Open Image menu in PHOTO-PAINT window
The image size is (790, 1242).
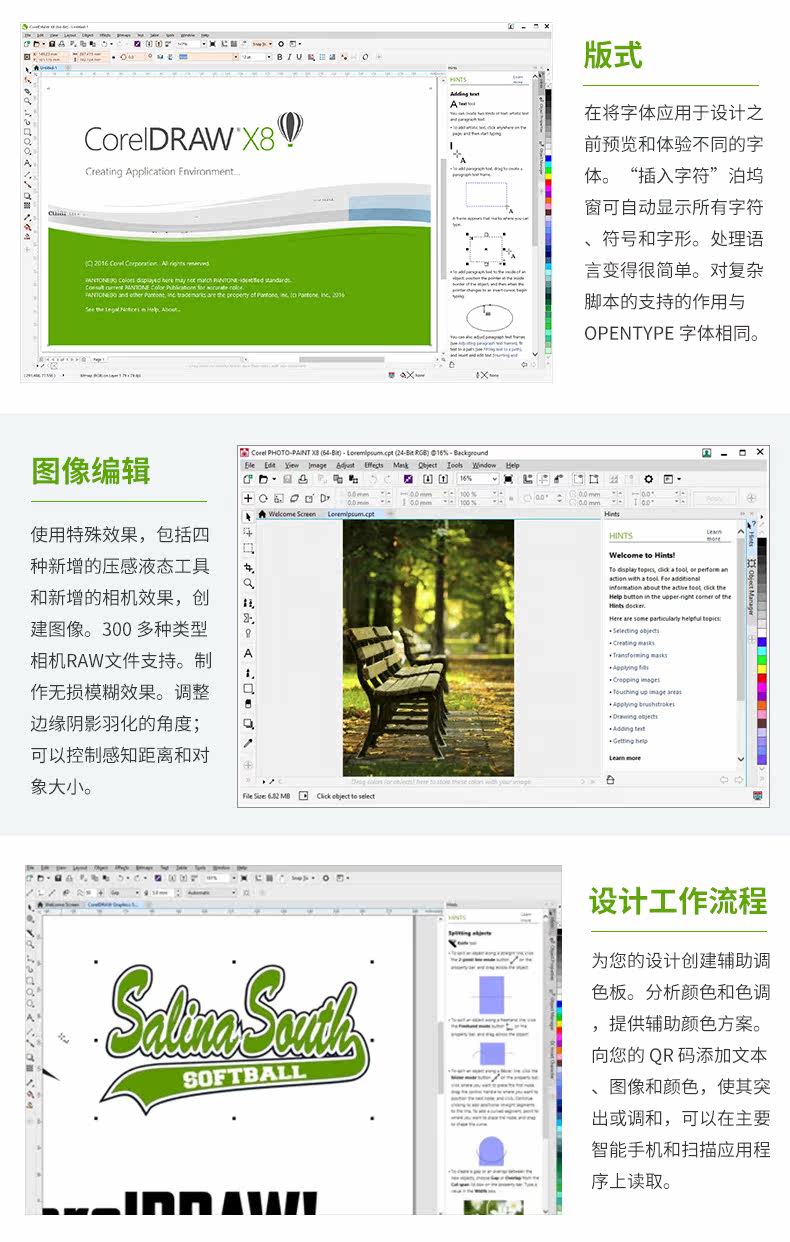click(317, 465)
